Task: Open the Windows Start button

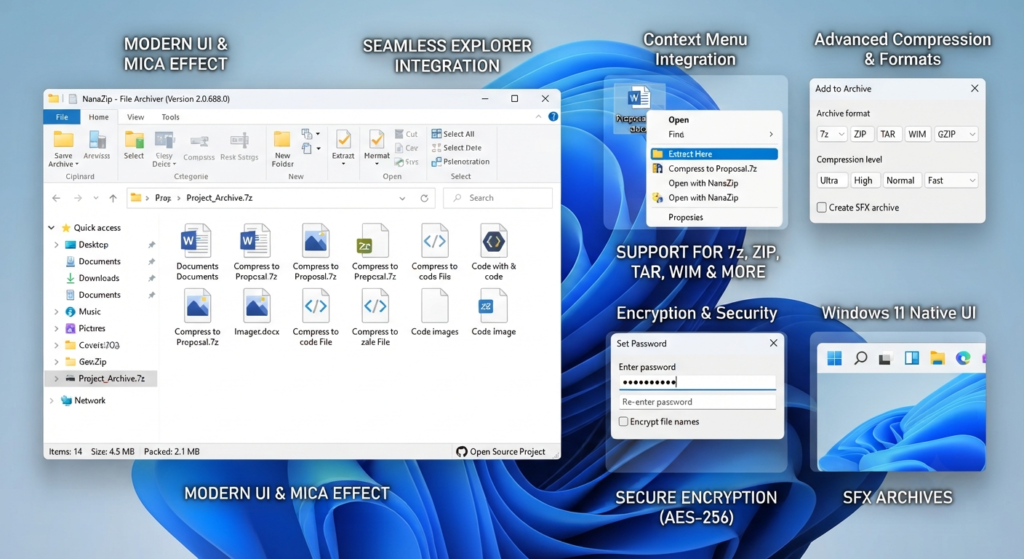Action: pos(834,358)
